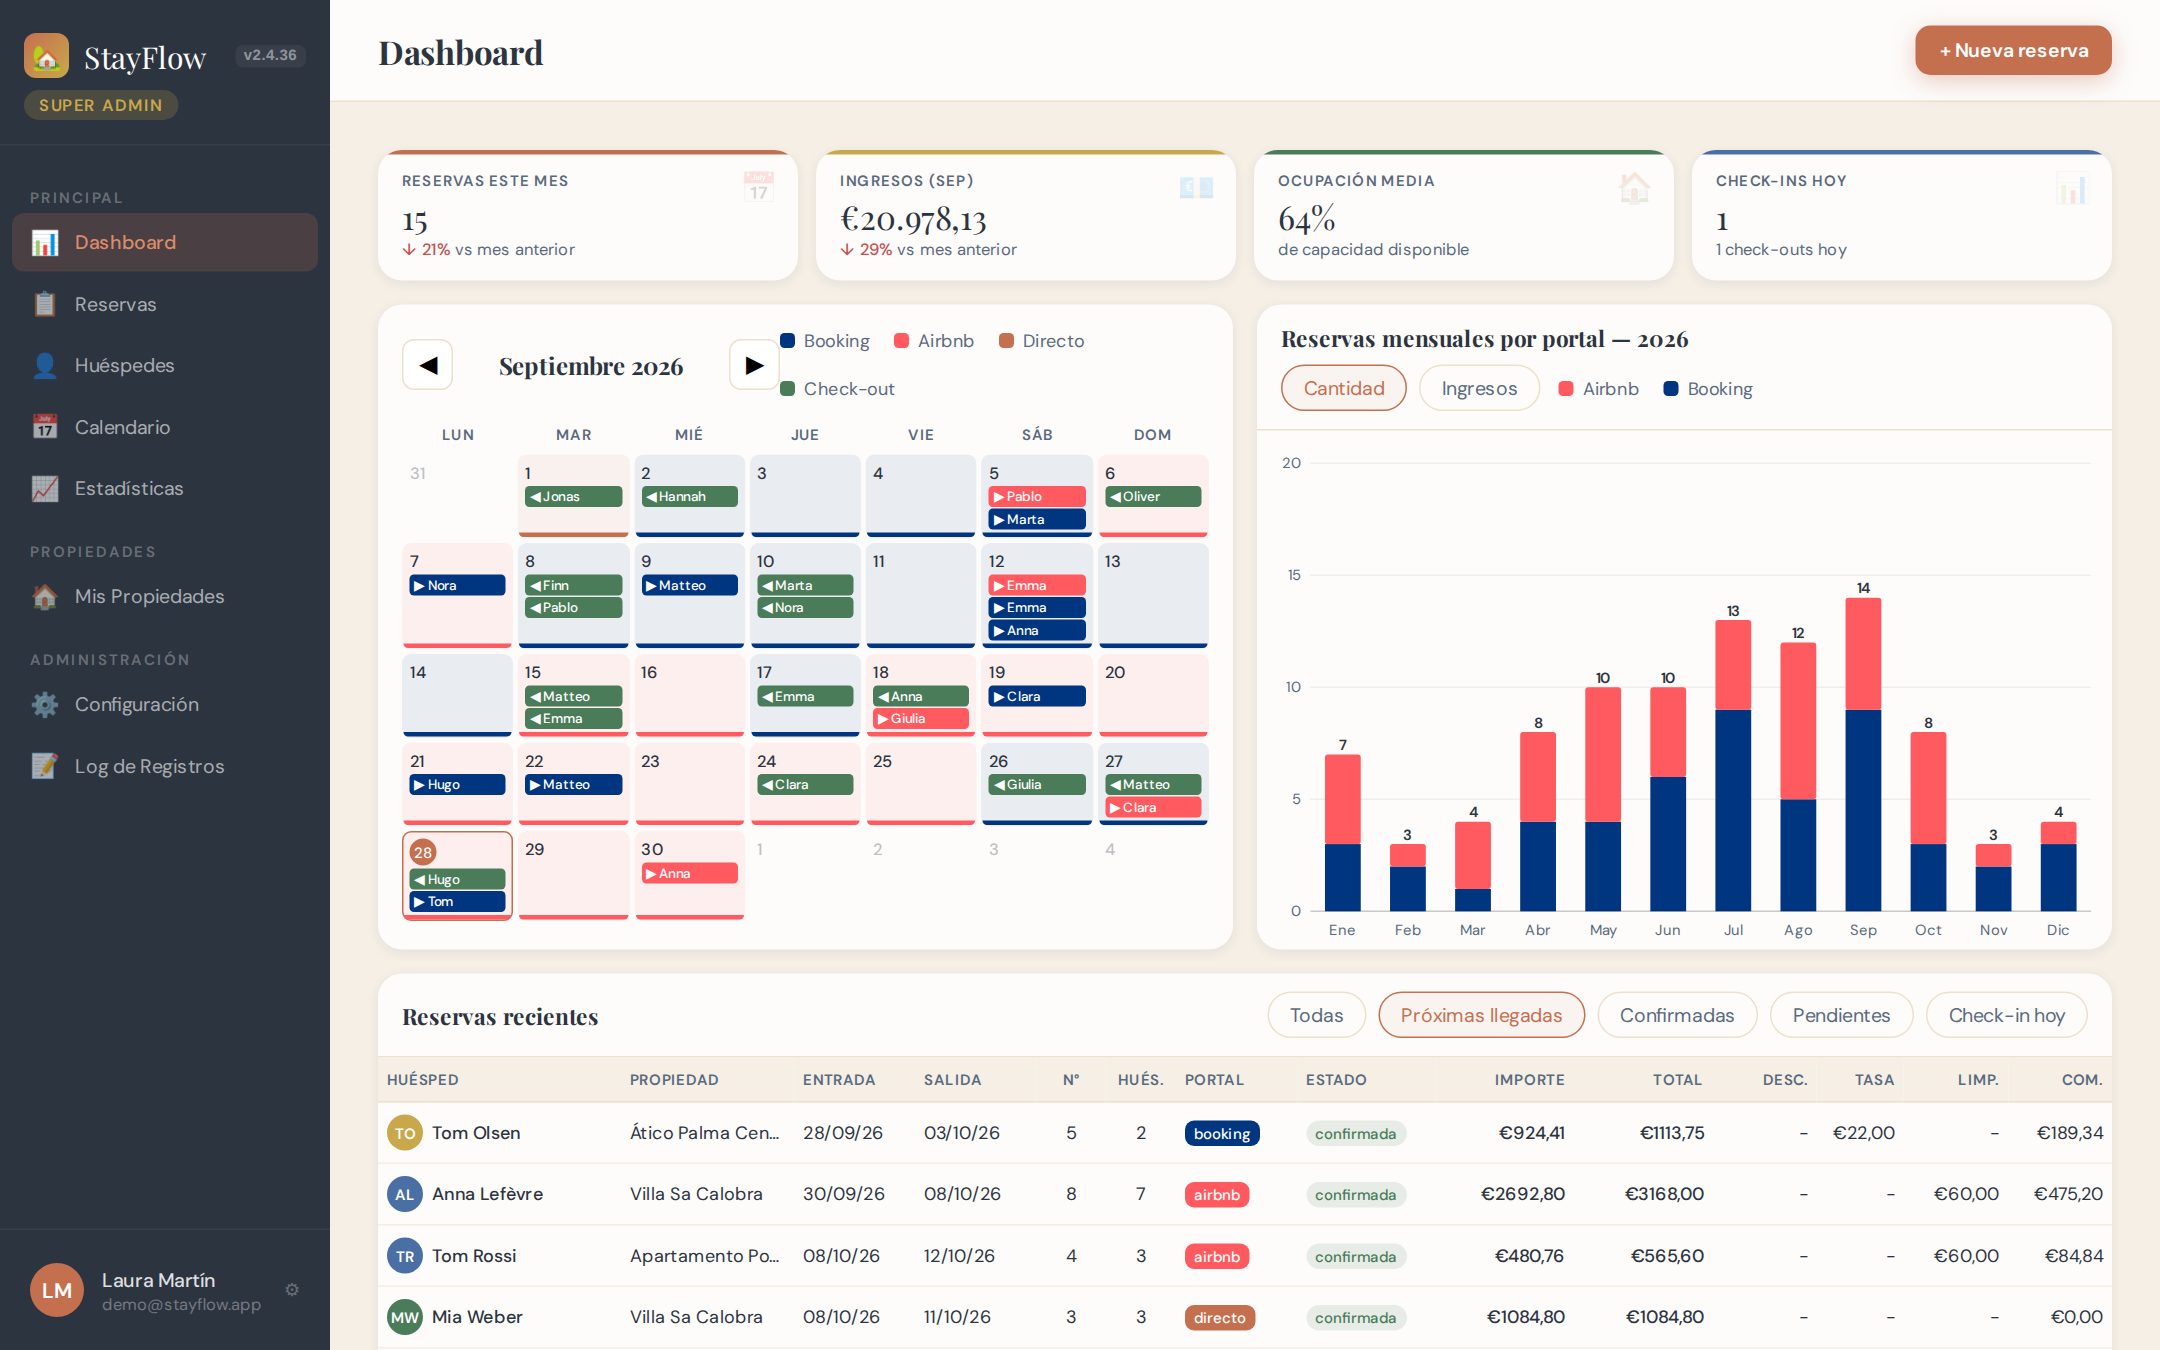Click the Estadísticas chart icon
Viewport: 2160px width, 1350px height.
45,488
